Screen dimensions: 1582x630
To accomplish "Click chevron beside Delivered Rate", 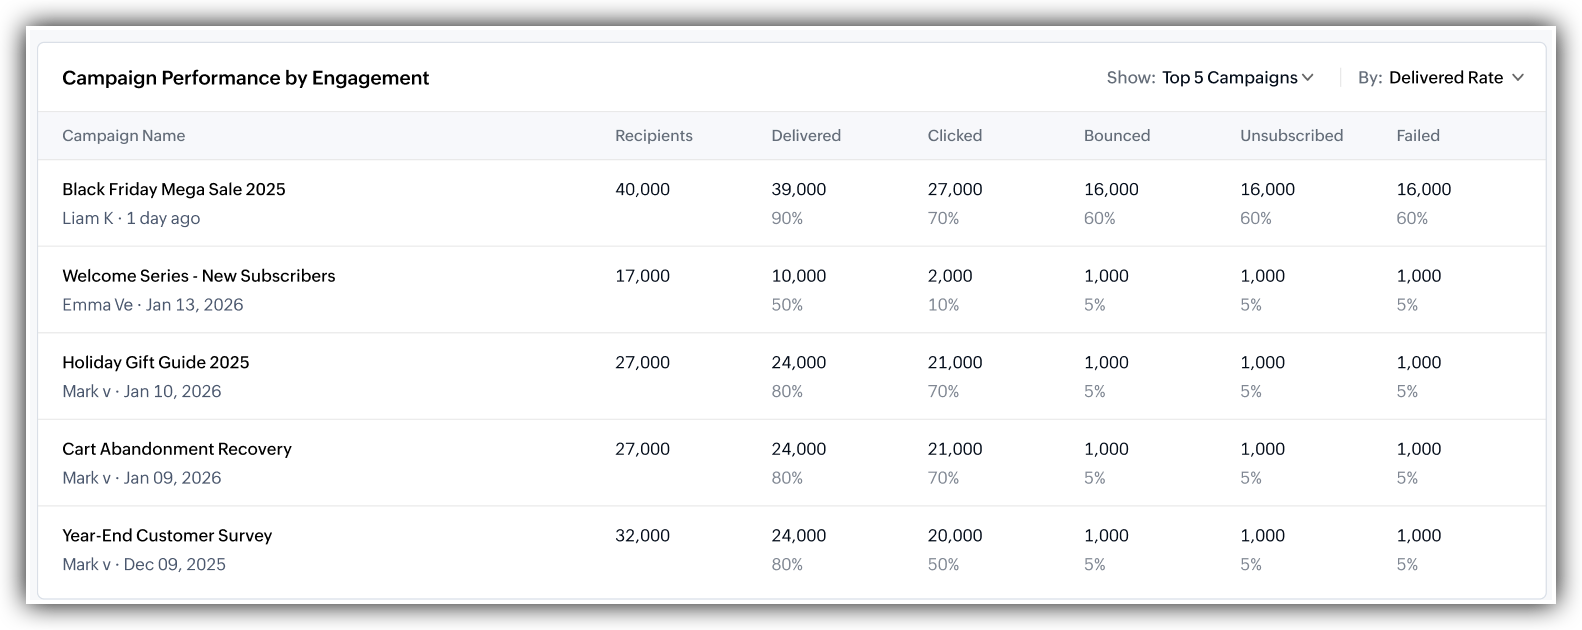I will click(1518, 78).
